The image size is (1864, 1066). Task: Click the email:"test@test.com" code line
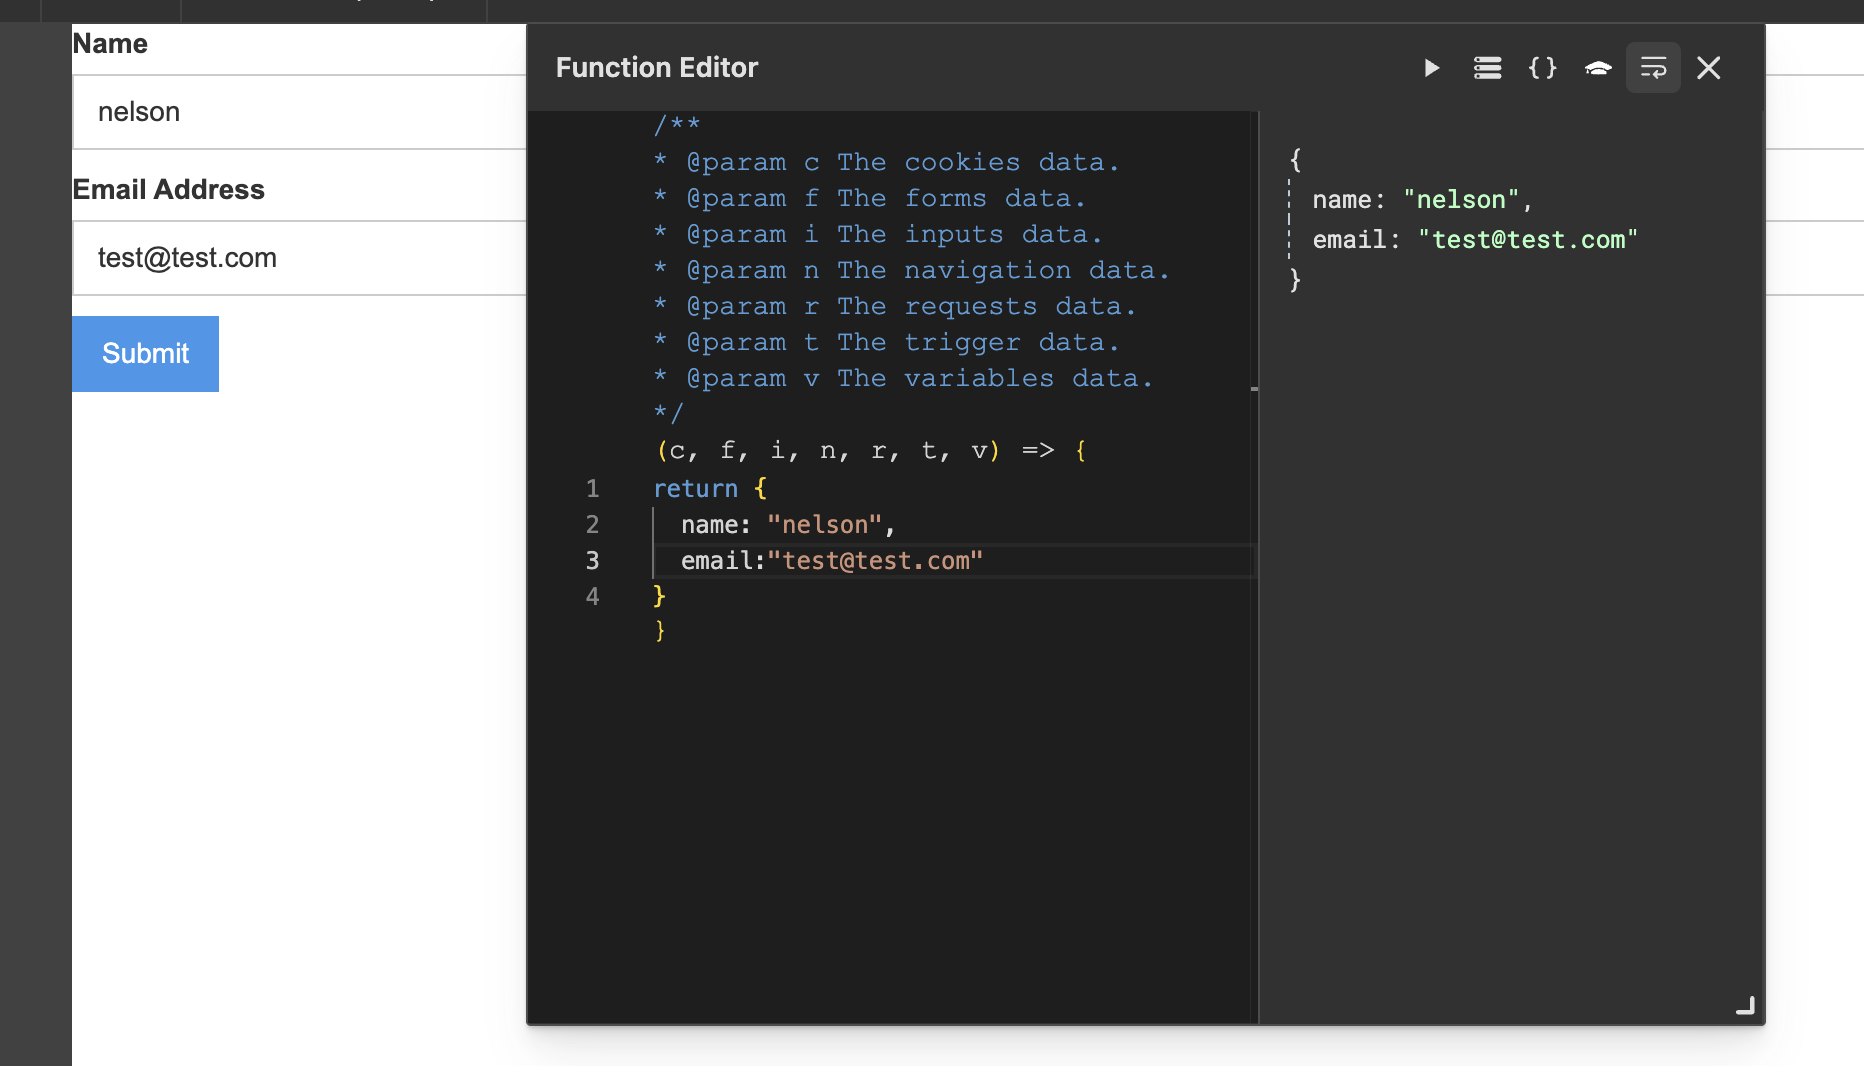(x=832, y=561)
